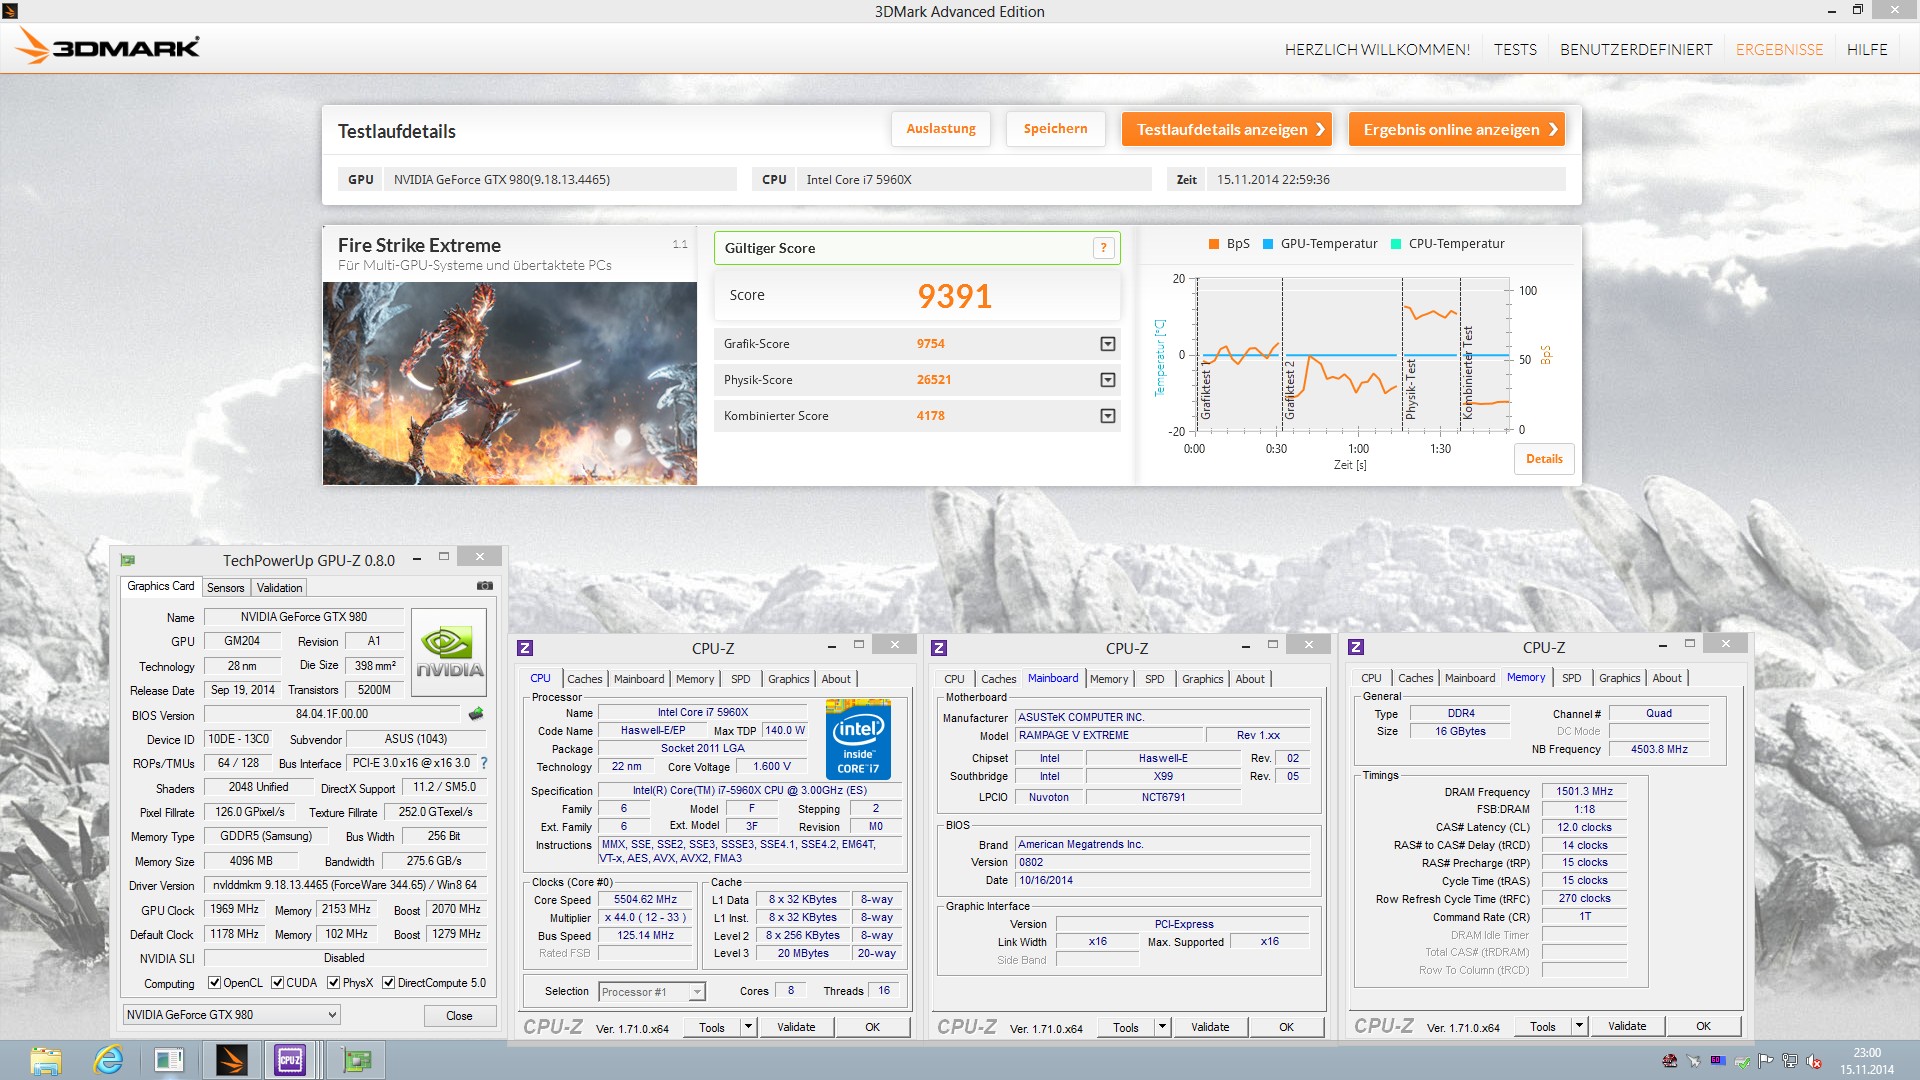Click the NVIDIA logo in GPU-Z
The image size is (1920, 1080).
tap(449, 653)
